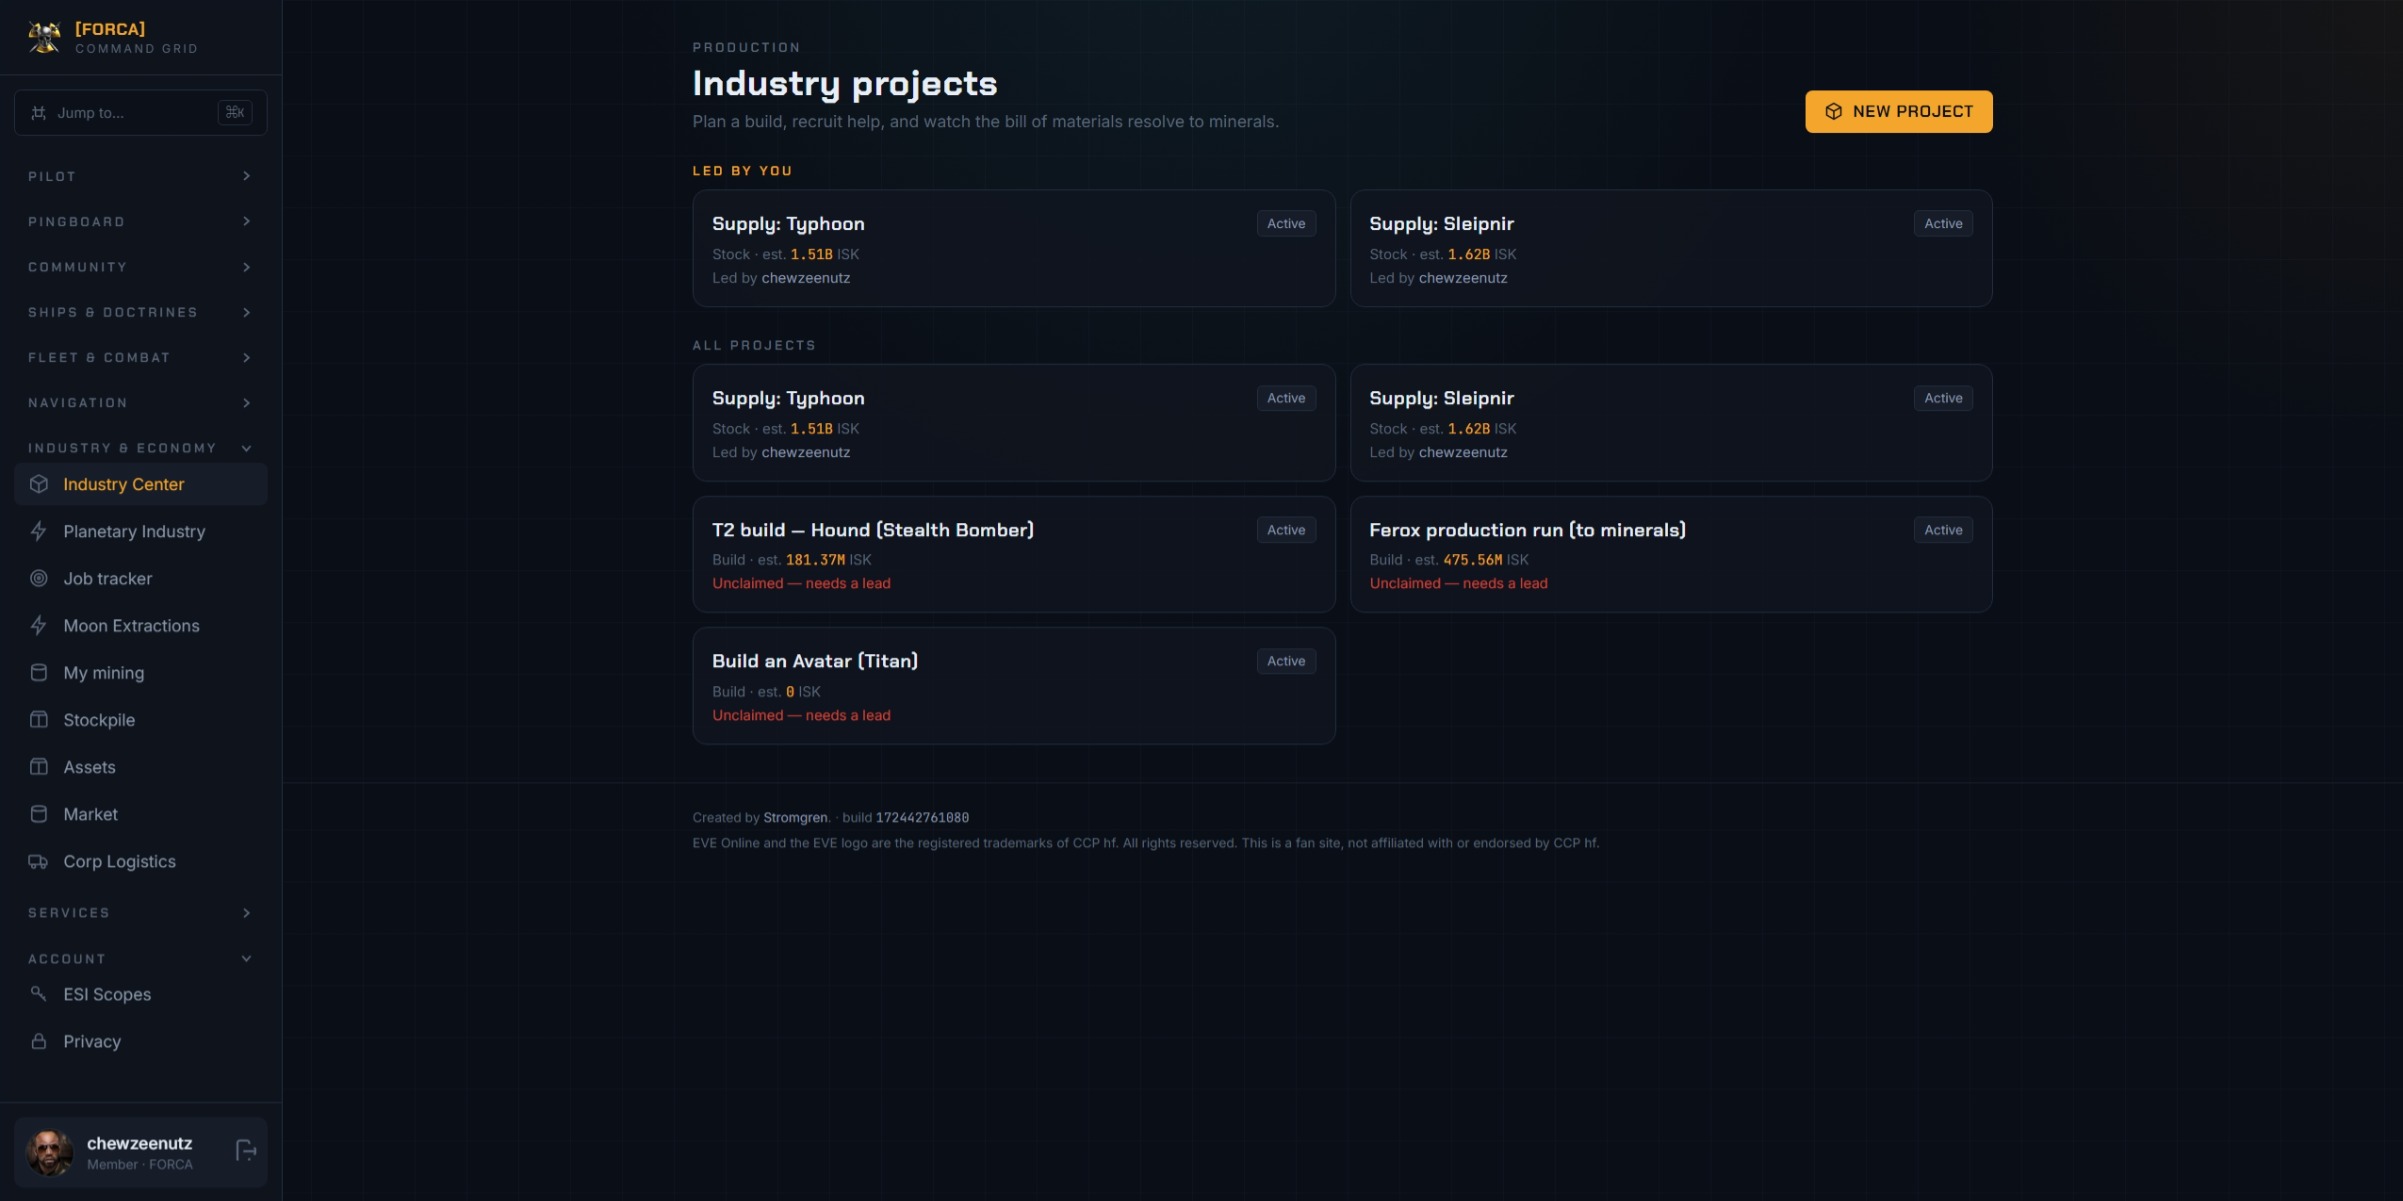Open the Stockpile page
The width and height of the screenshot is (2403, 1201).
click(x=140, y=719)
